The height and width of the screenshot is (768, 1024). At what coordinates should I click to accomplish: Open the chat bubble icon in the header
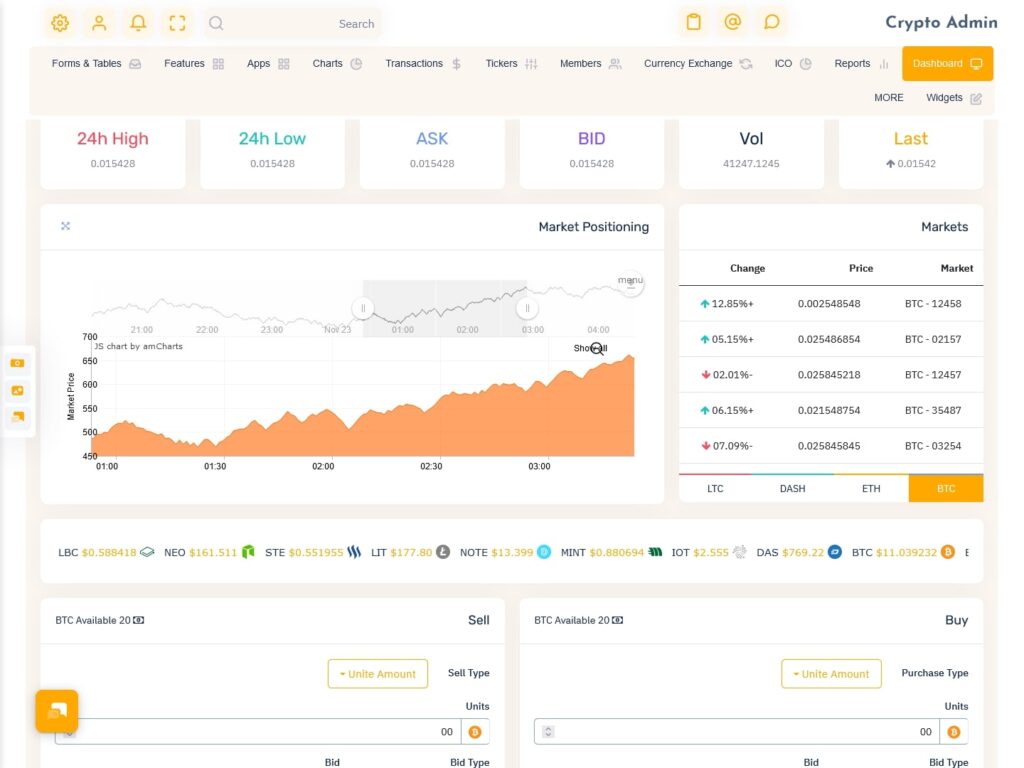773,22
